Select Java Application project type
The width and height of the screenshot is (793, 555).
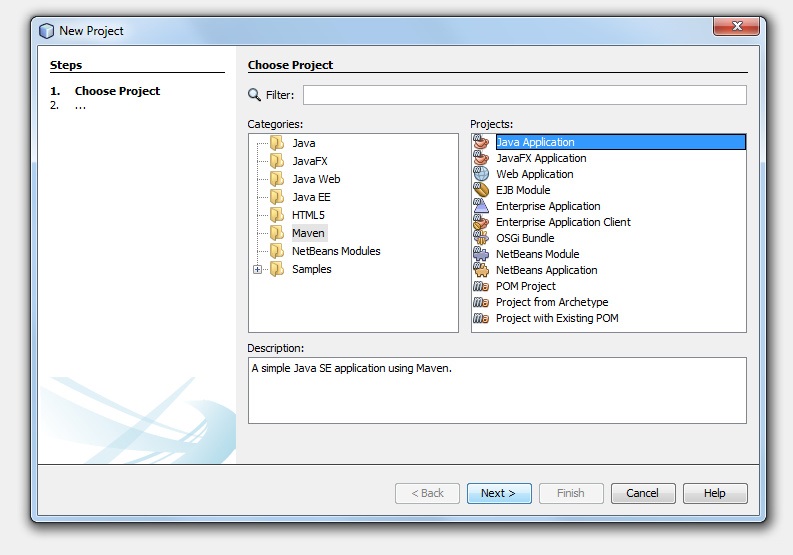click(x=621, y=142)
